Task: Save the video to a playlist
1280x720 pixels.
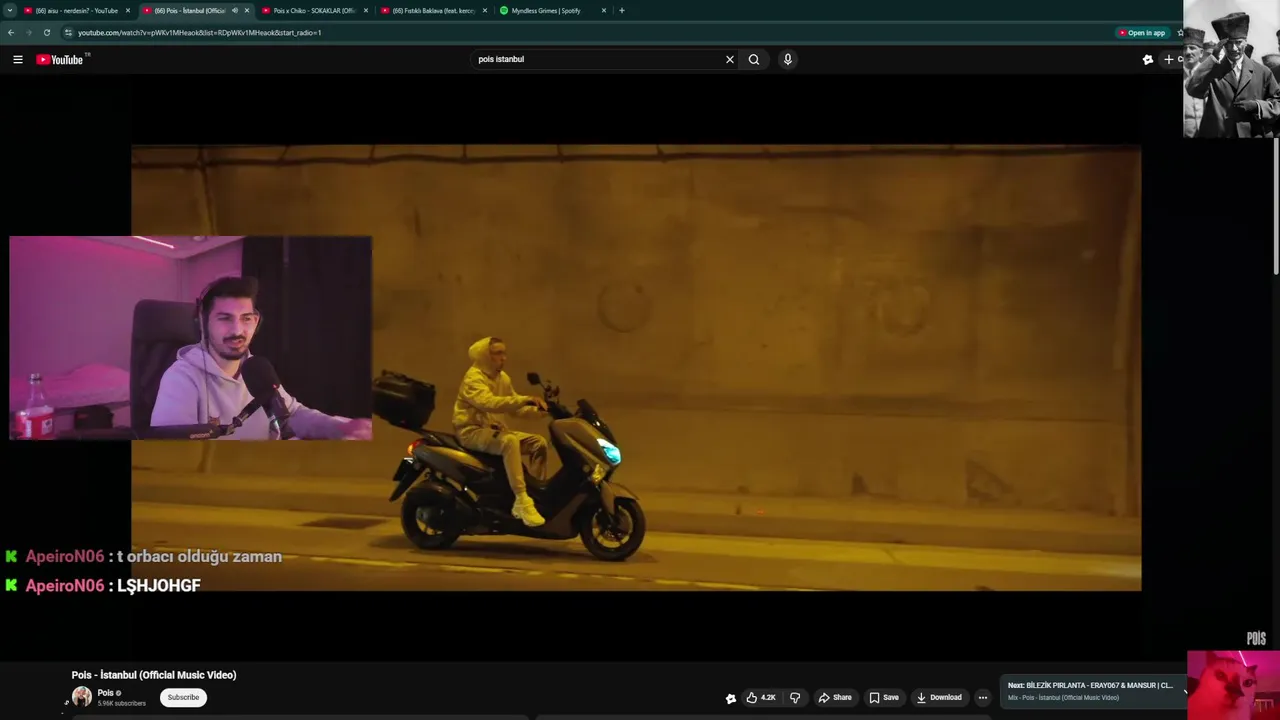Action: (x=884, y=697)
